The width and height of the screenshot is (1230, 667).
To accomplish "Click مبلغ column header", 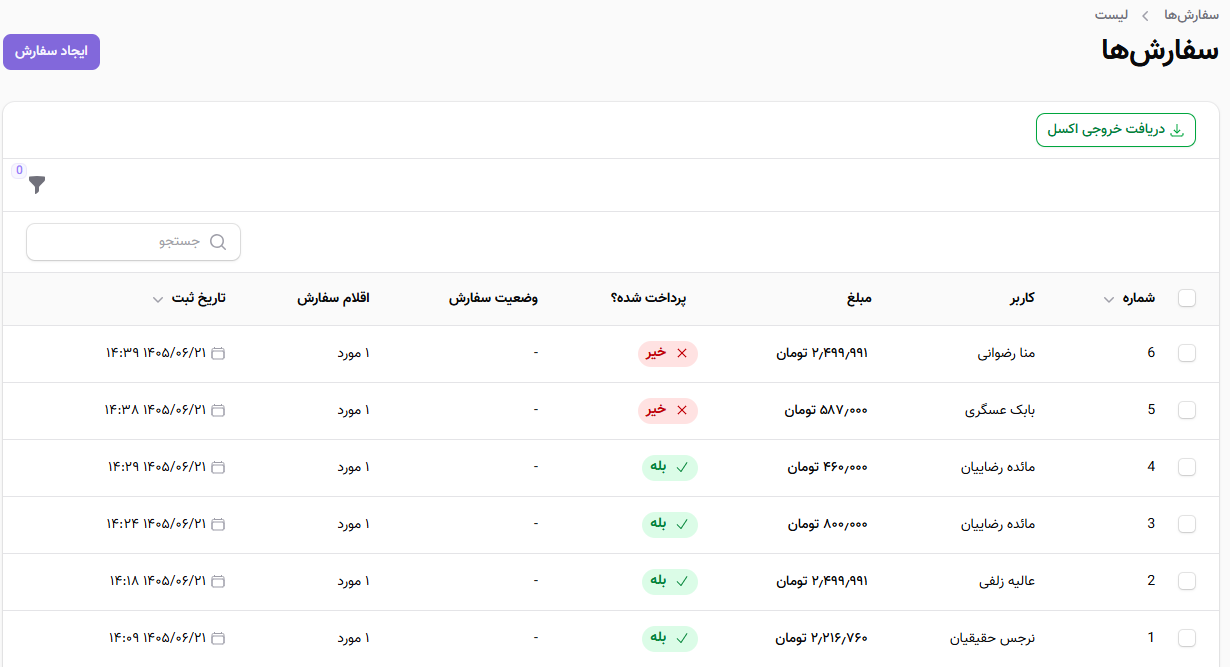I will pos(860,298).
